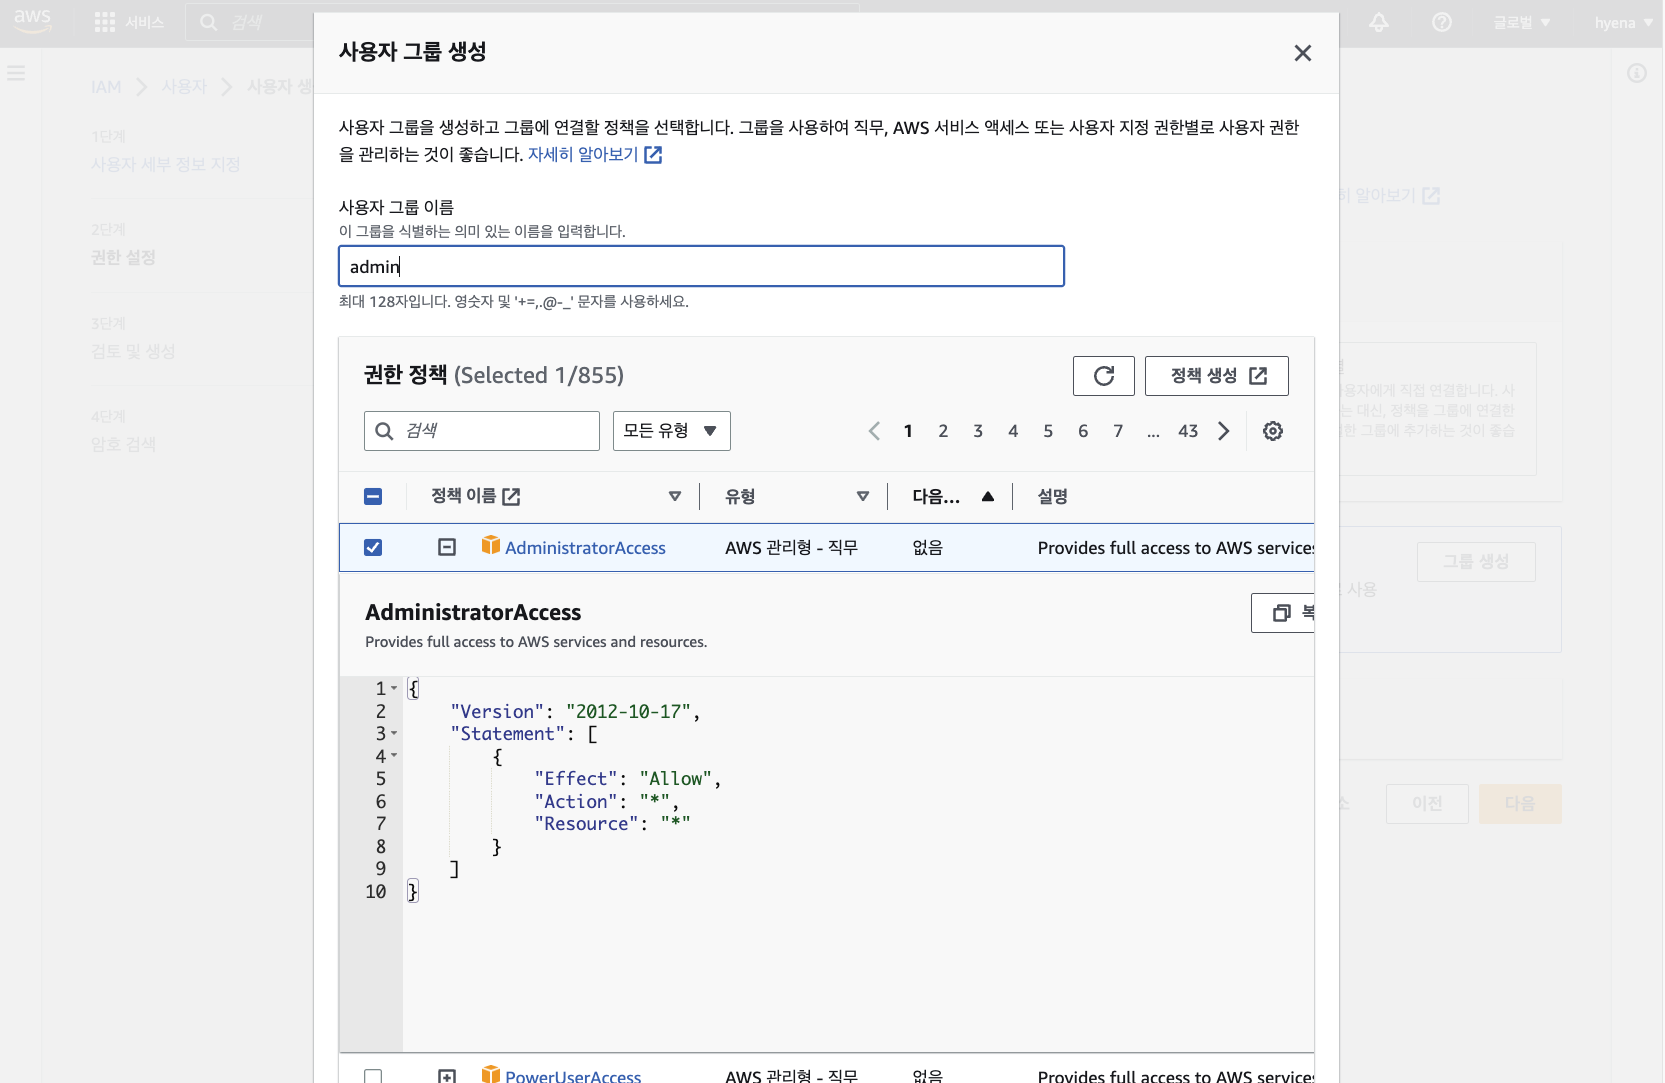This screenshot has width=1665, height=1083.
Task: Jump to page 43 of policies
Action: click(1188, 431)
